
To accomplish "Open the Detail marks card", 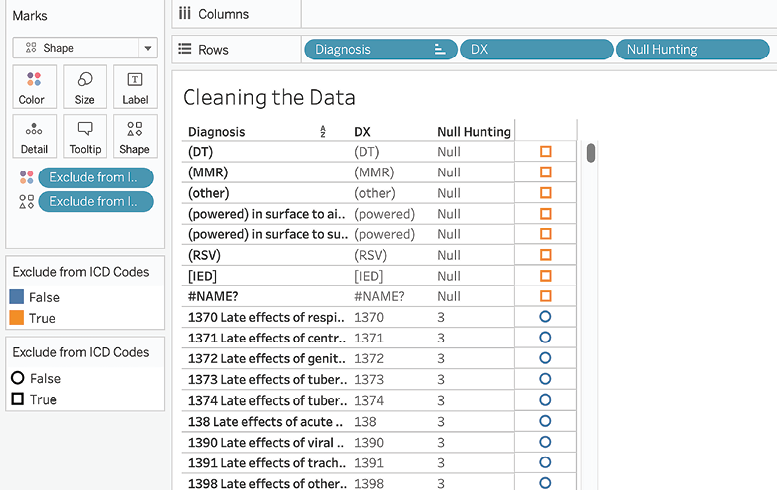I will [x=35, y=136].
